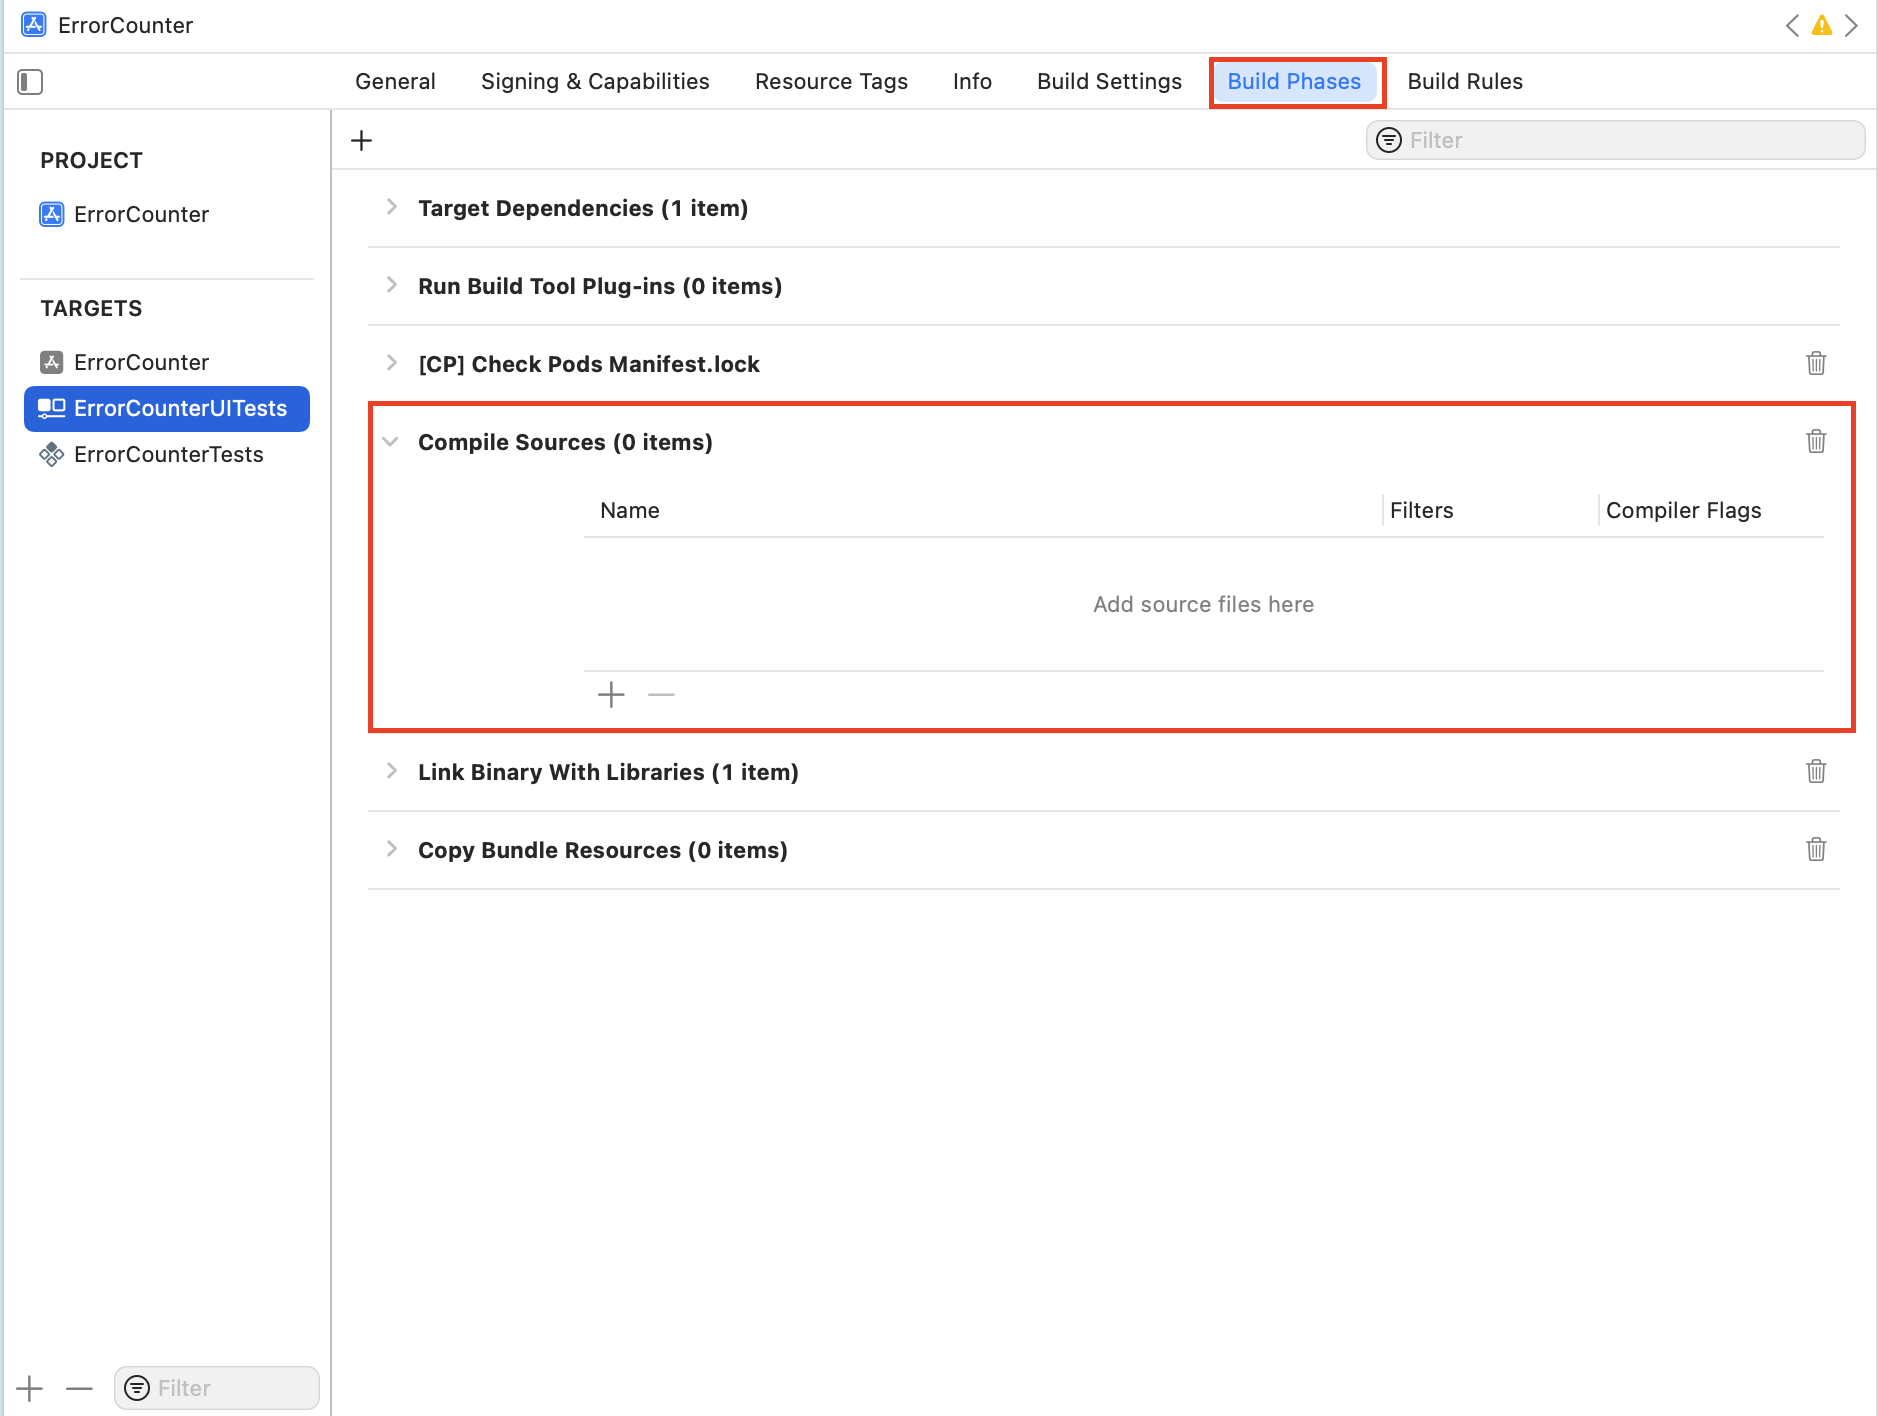
Task: Open the Build Settings tab
Action: point(1109,82)
